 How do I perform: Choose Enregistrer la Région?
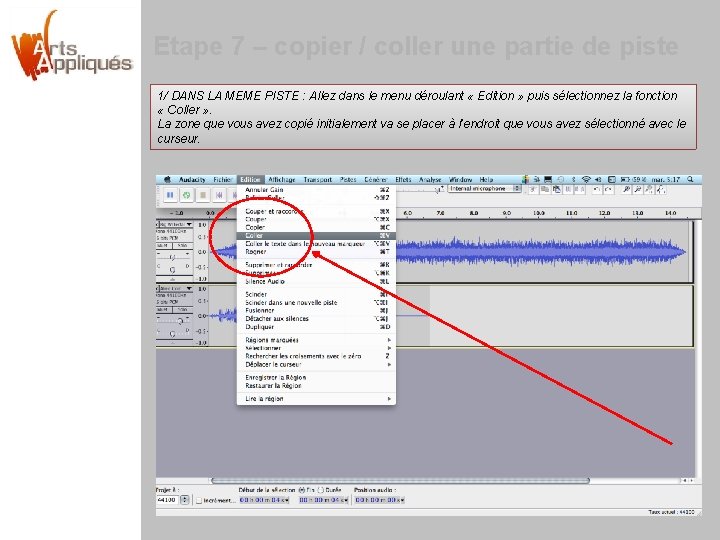[316, 377]
